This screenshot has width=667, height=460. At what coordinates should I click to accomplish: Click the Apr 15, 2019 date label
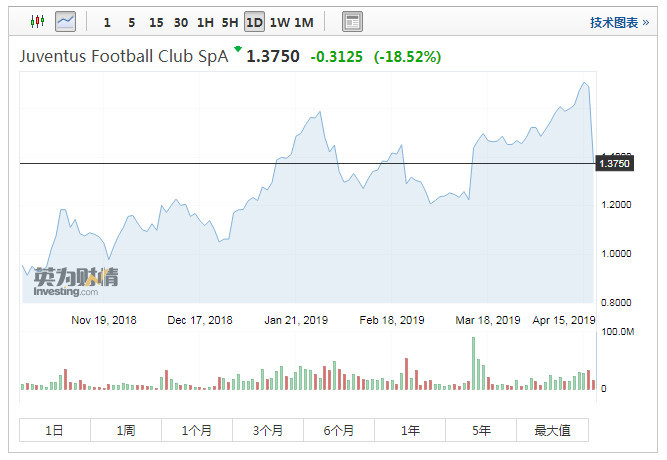pos(564,320)
